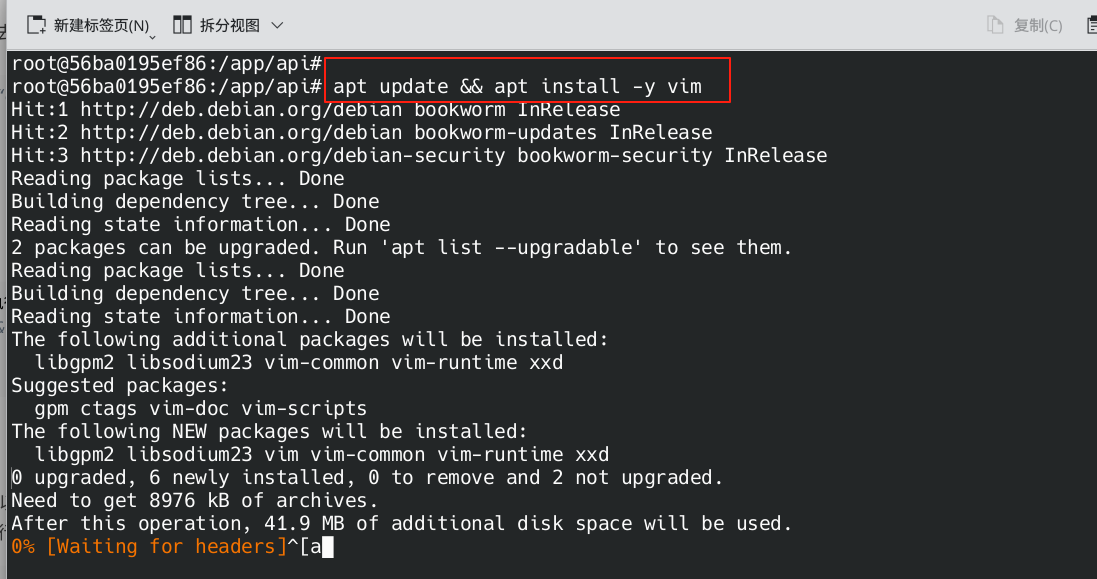Expand the Split View dropdown arrow

[x=277, y=25]
